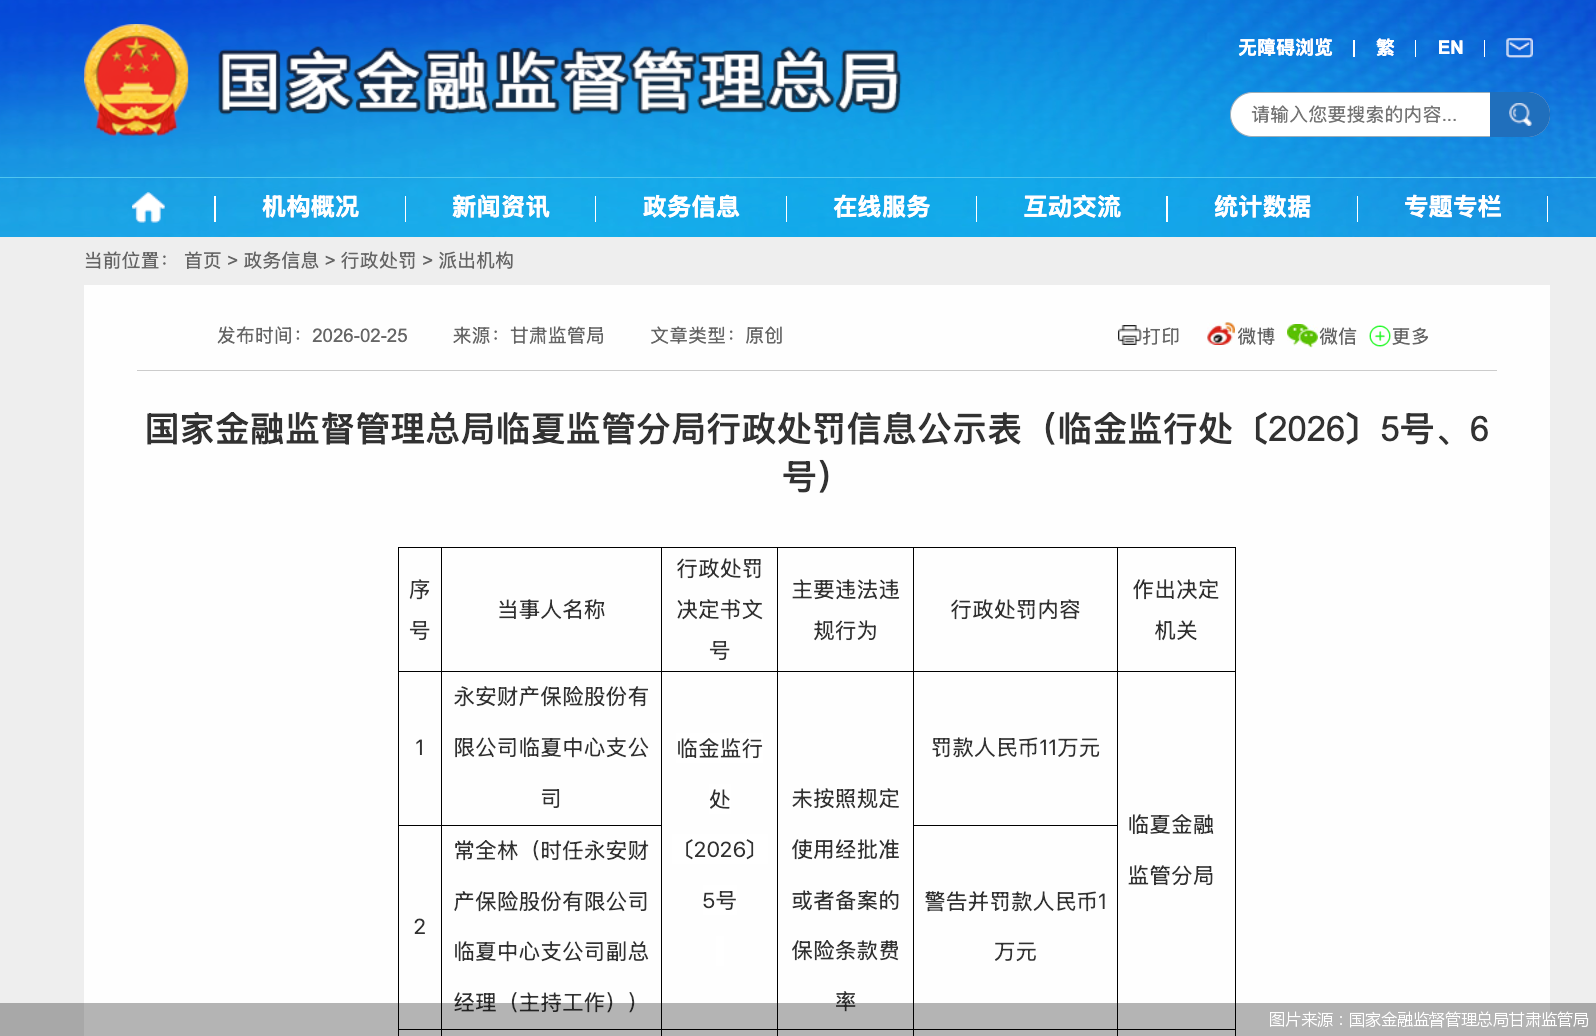This screenshot has width=1596, height=1036.
Task: Share via the Weibo icon
Action: click(1220, 335)
